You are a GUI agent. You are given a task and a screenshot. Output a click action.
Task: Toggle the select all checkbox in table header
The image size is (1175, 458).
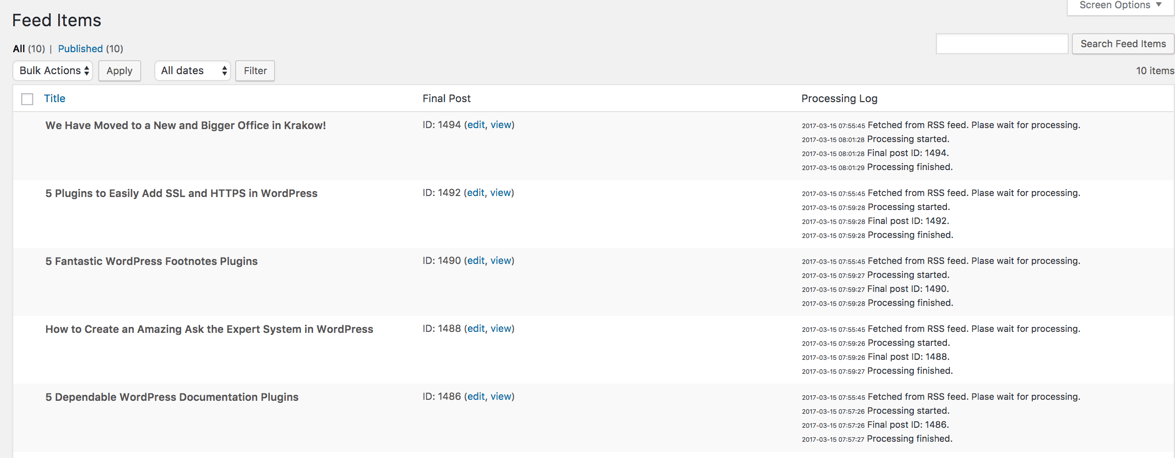27,99
